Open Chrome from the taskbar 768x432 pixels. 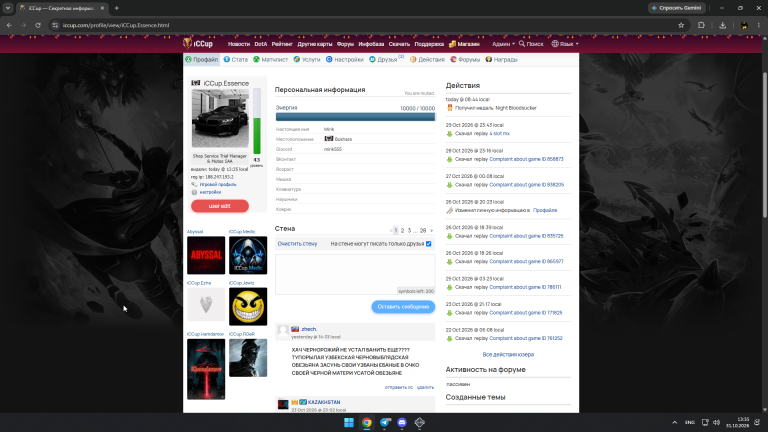pyautogui.click(x=366, y=422)
